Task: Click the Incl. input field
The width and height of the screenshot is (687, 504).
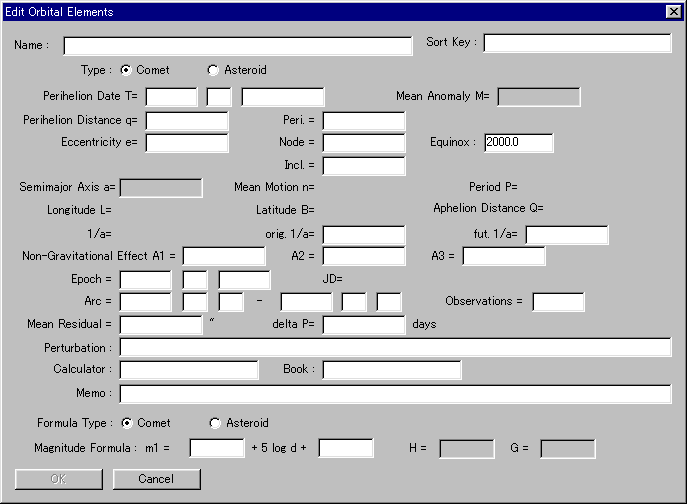Action: pyautogui.click(x=363, y=165)
